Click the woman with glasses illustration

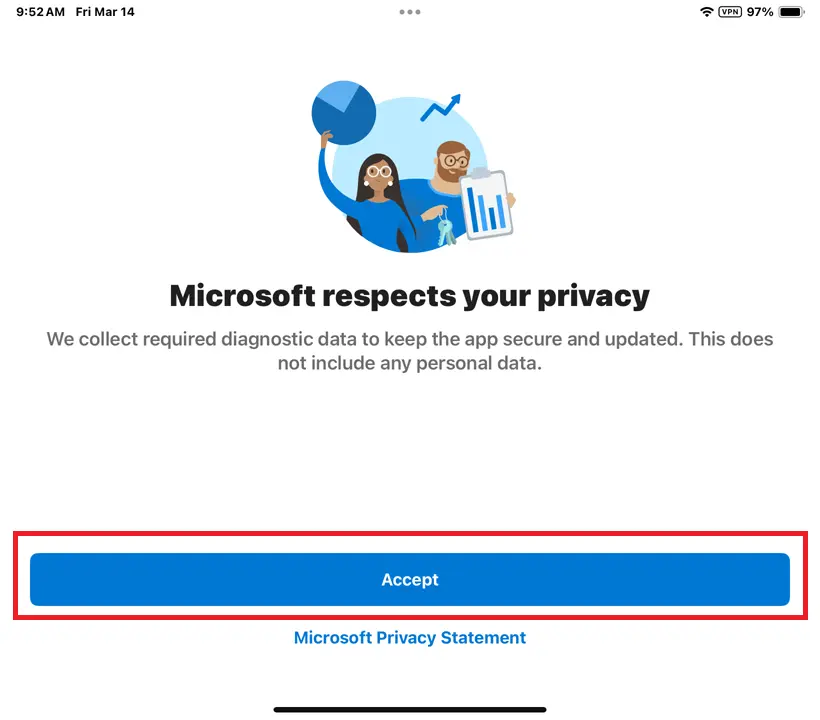point(378,180)
